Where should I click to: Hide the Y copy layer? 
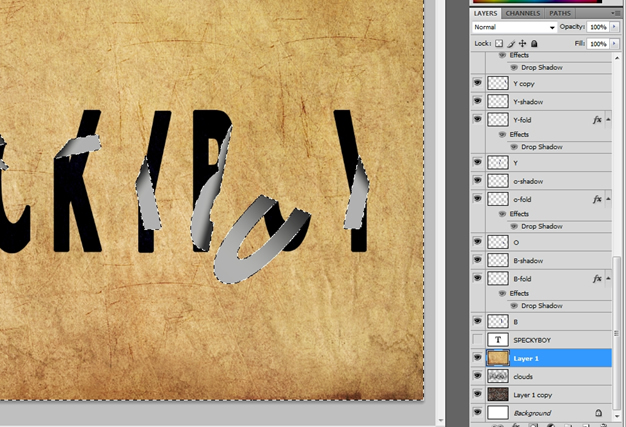pyautogui.click(x=477, y=83)
